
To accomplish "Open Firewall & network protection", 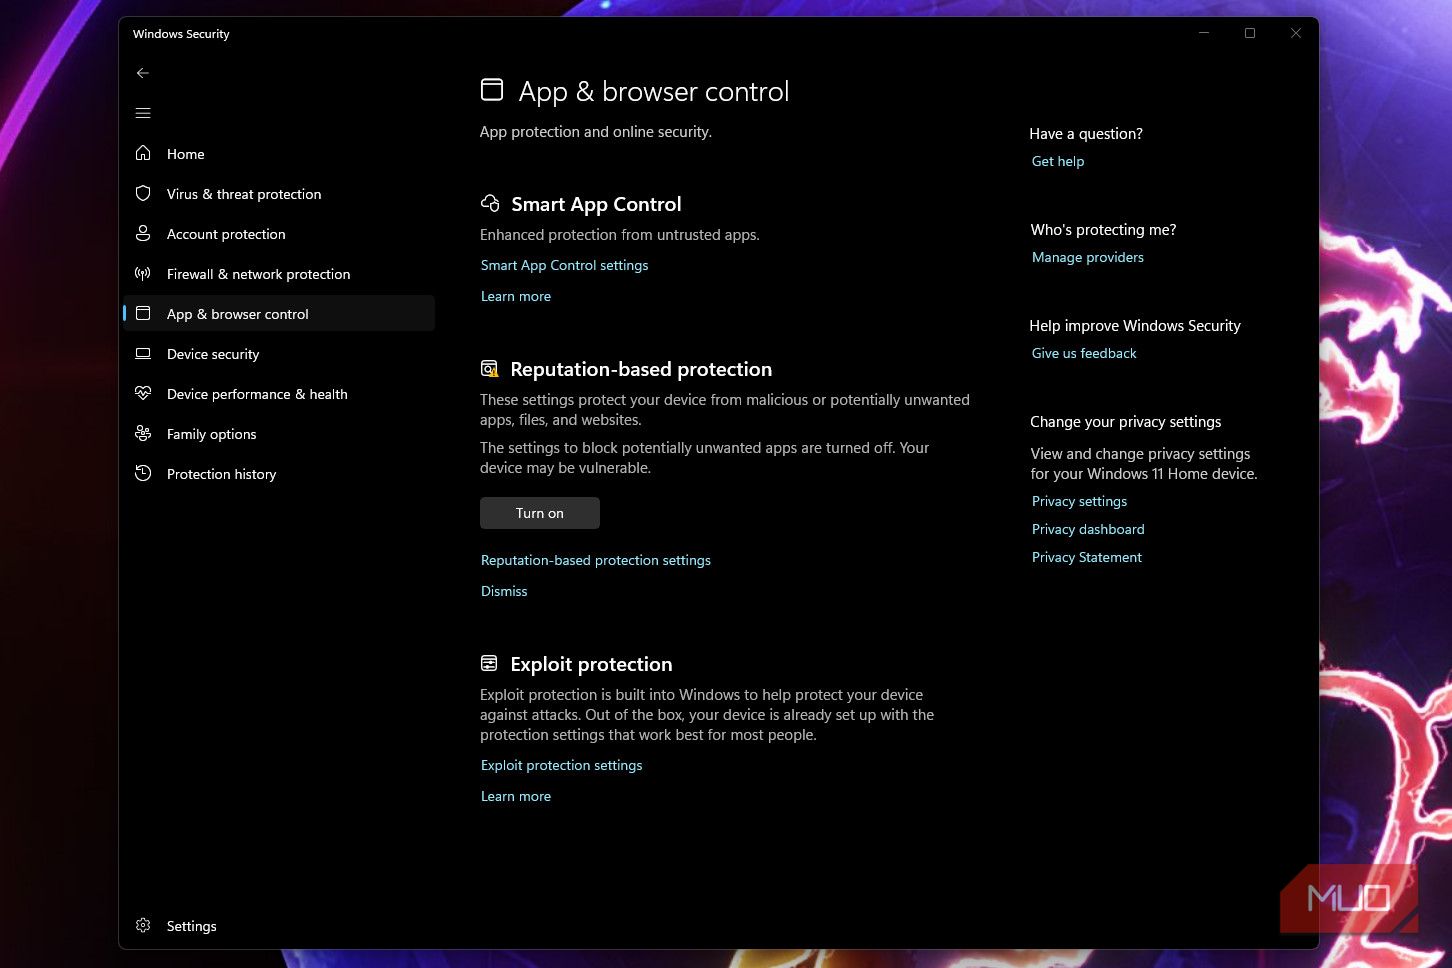I will 279,274.
